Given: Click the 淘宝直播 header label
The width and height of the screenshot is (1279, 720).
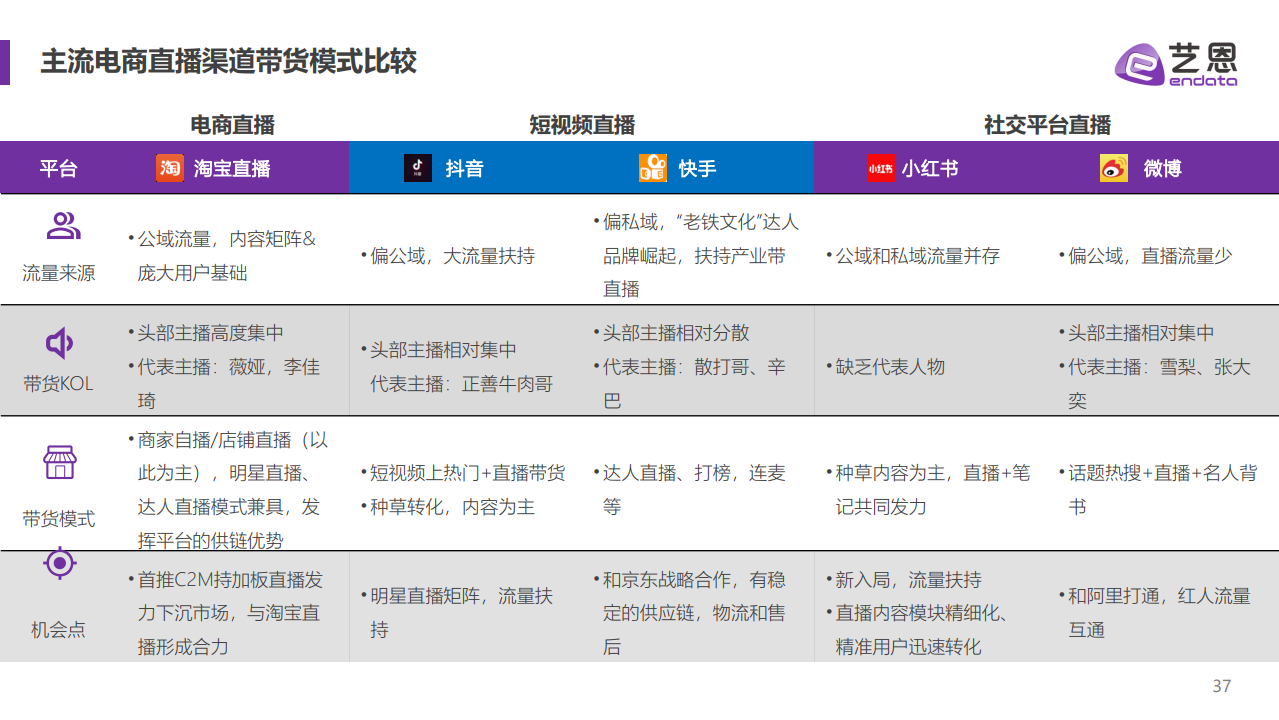Looking at the screenshot, I should point(232,168).
